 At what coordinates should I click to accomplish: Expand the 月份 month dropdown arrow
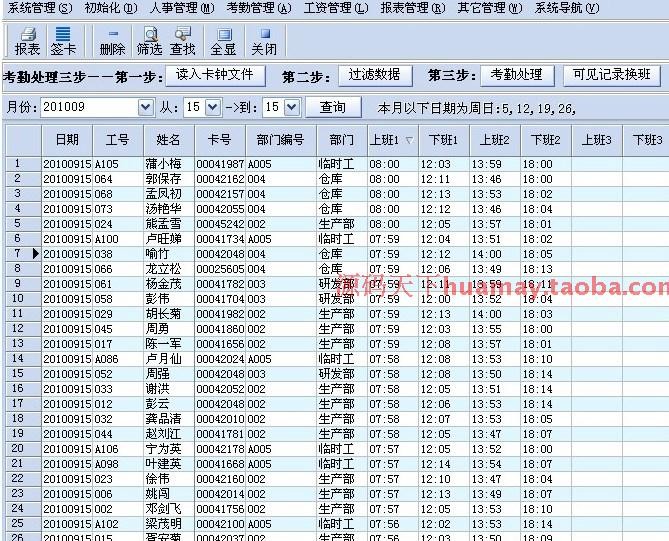tap(145, 107)
